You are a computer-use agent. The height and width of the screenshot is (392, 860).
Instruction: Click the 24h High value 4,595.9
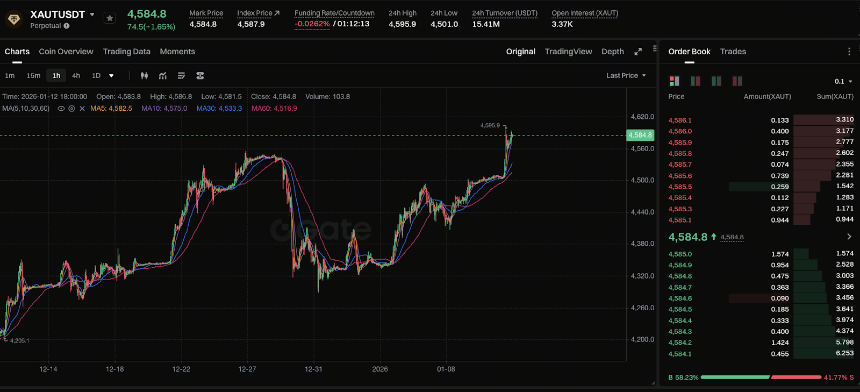[402, 24]
